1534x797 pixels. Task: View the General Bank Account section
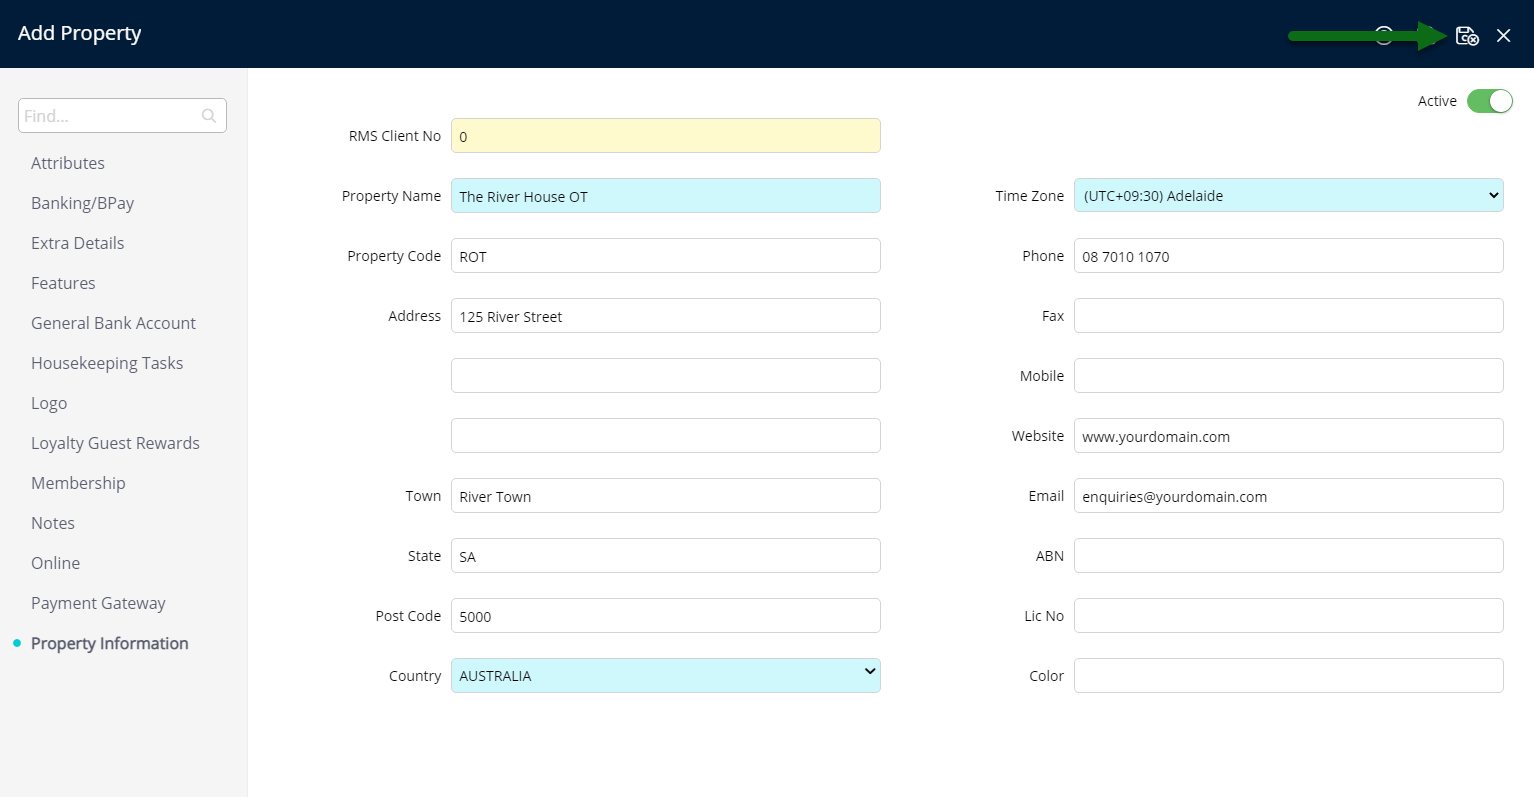point(113,322)
